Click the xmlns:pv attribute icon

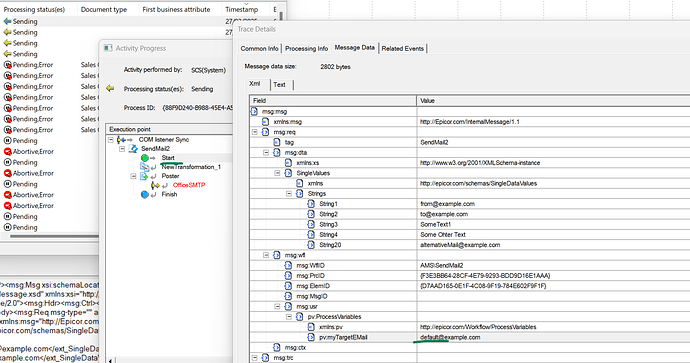pos(311,327)
